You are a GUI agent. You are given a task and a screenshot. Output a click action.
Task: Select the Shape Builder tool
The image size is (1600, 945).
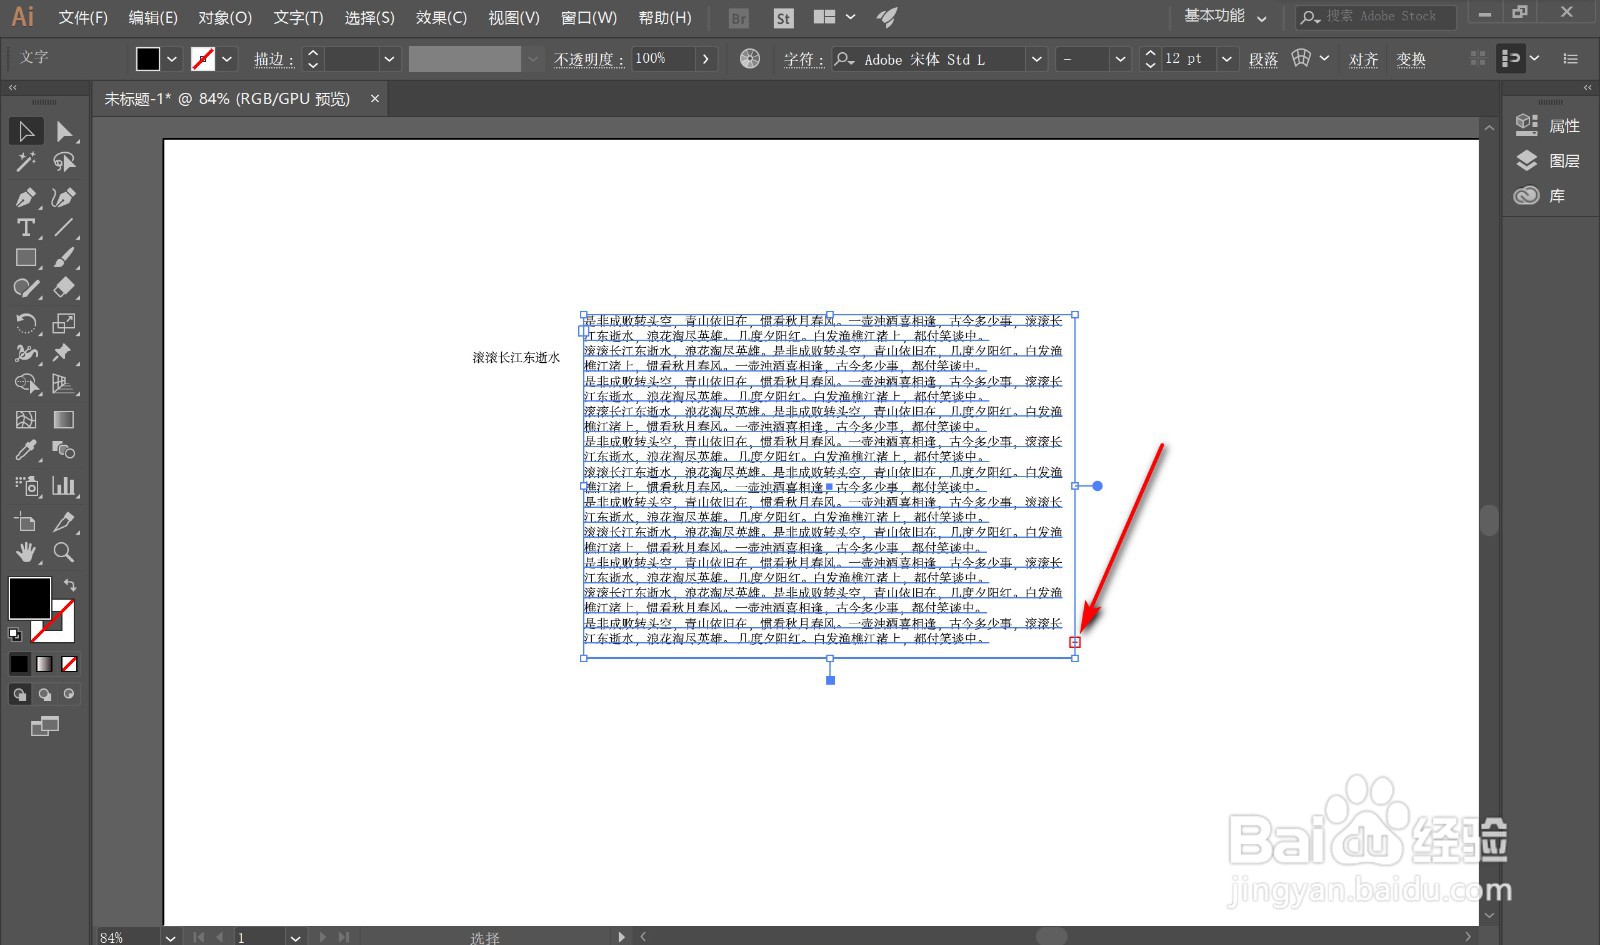click(x=26, y=384)
